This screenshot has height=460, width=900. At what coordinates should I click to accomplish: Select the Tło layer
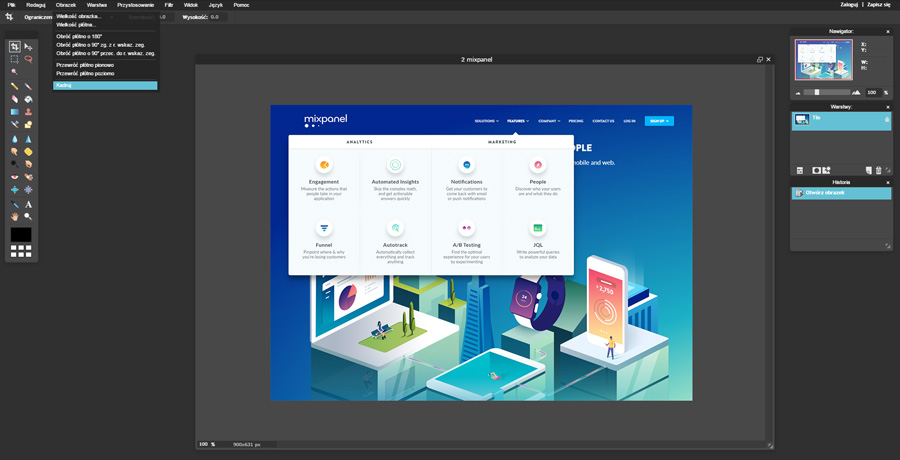point(841,121)
